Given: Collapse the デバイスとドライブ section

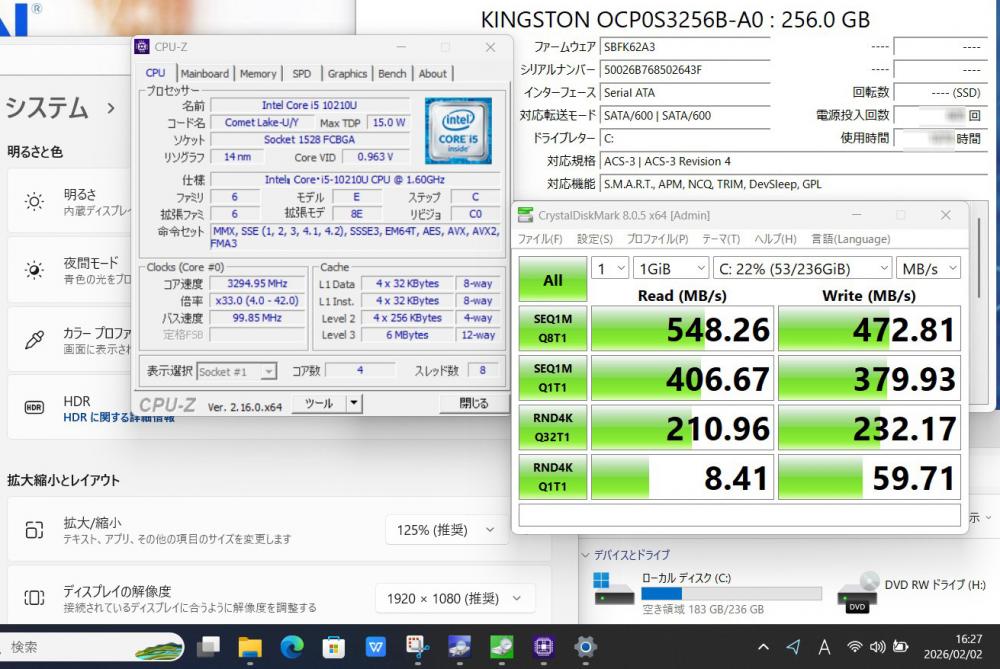Looking at the screenshot, I should (585, 555).
